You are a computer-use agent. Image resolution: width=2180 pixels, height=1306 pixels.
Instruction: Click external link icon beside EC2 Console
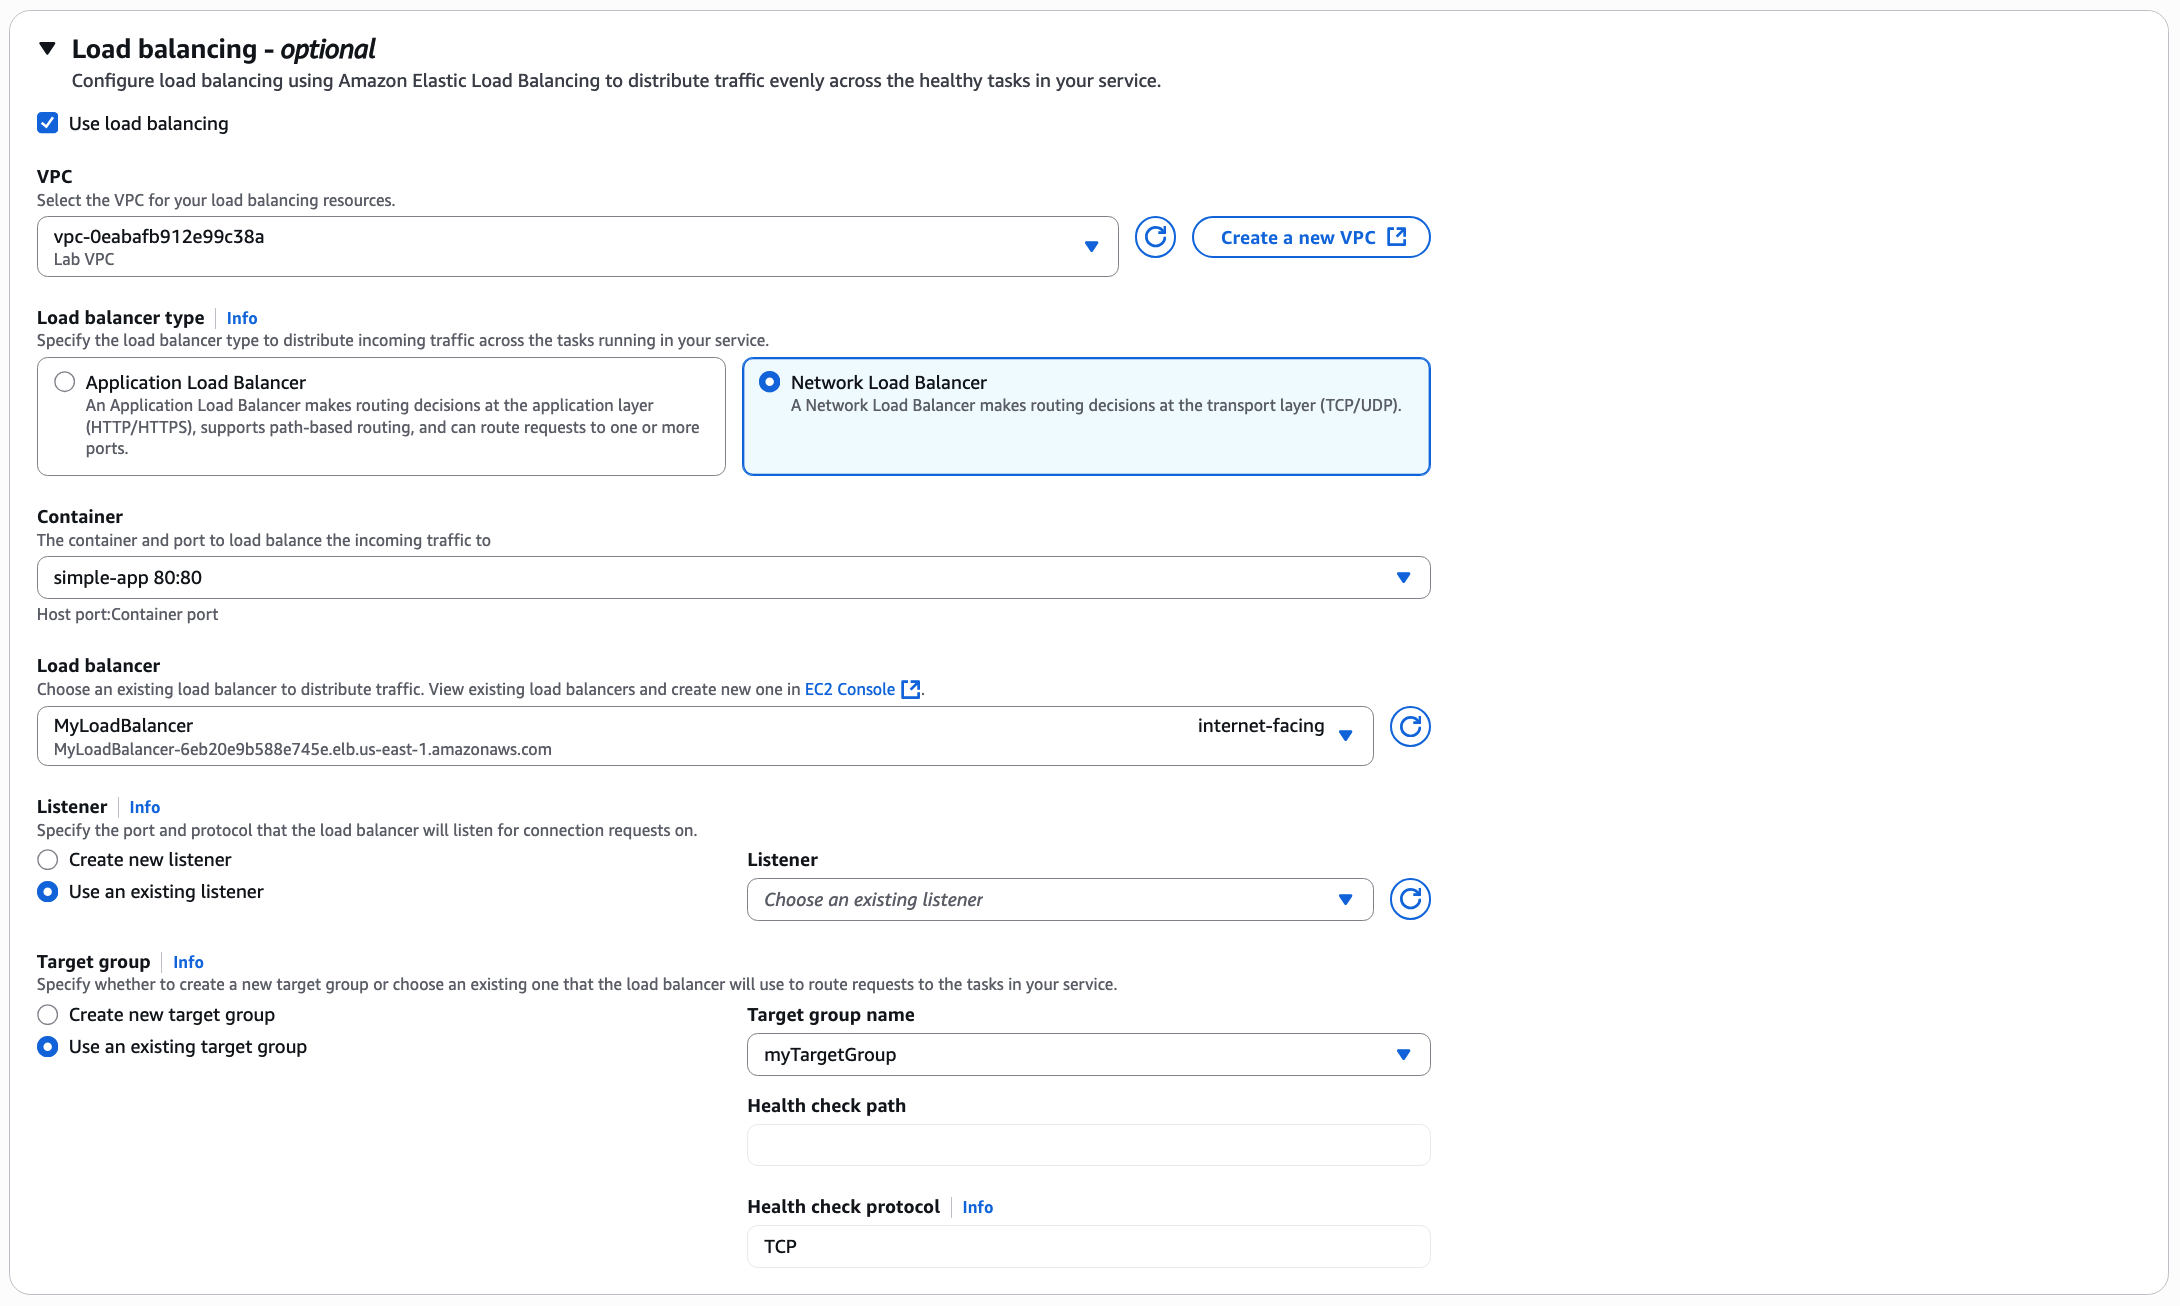[x=910, y=689]
